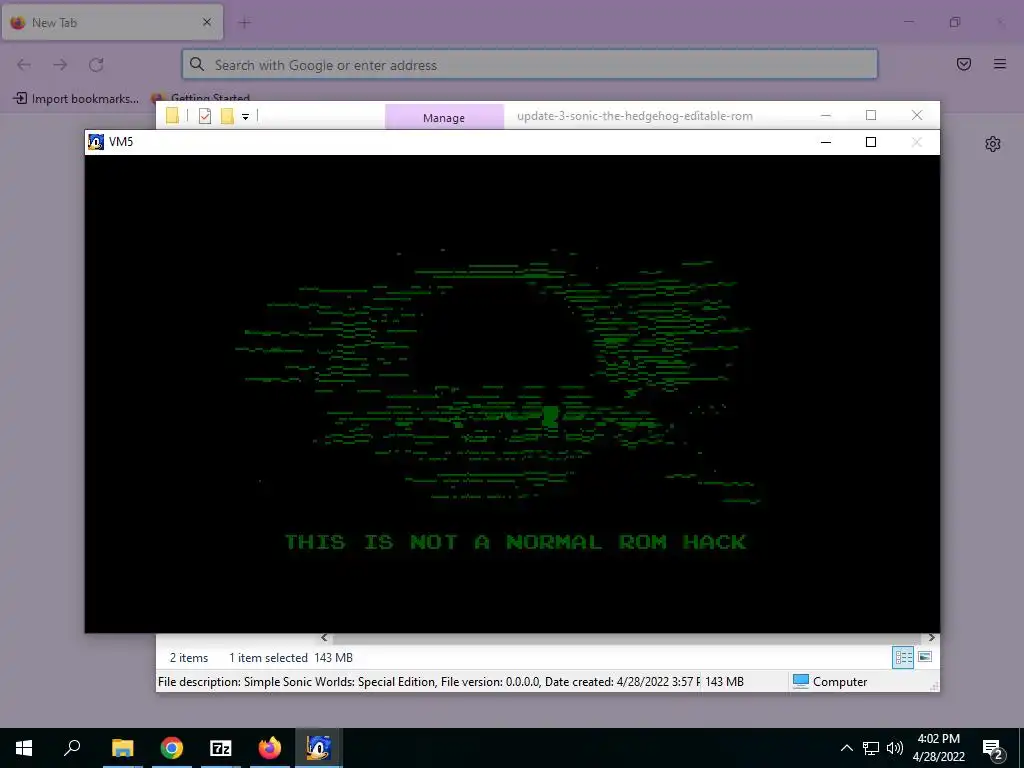Focus the Search with Google address bar
Viewport: 1024px width, 768px height.
pyautogui.click(x=530, y=65)
